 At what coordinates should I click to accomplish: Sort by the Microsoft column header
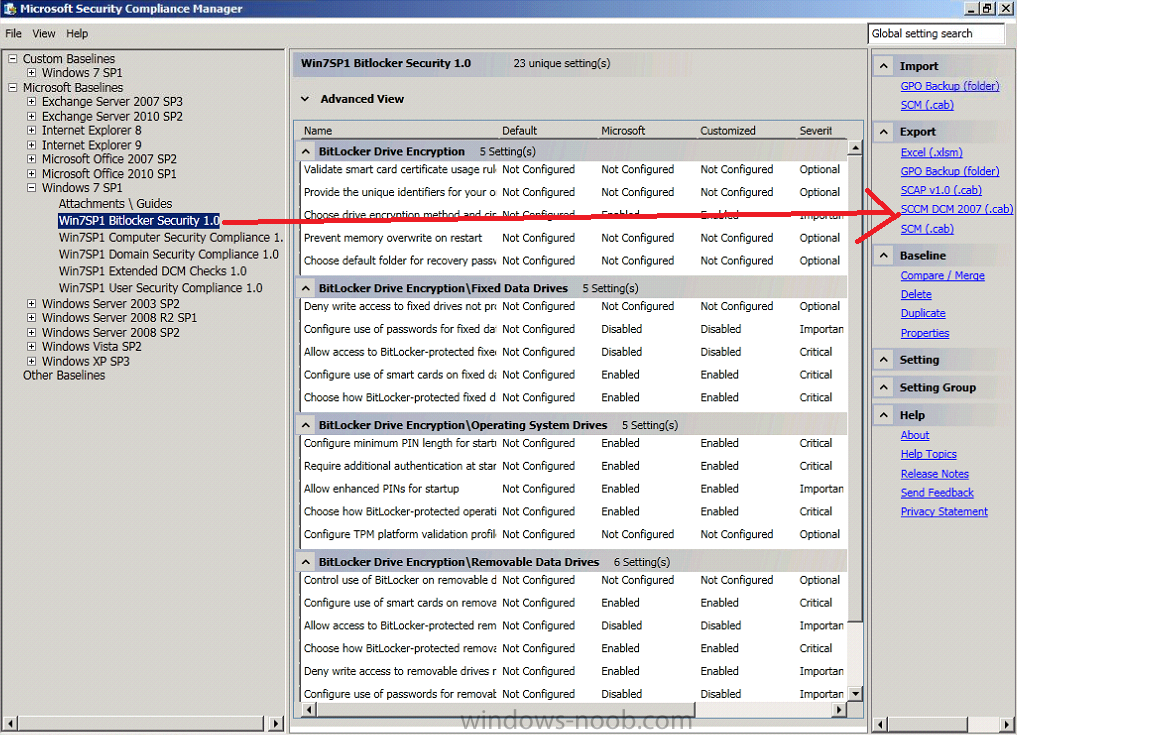tap(623, 131)
